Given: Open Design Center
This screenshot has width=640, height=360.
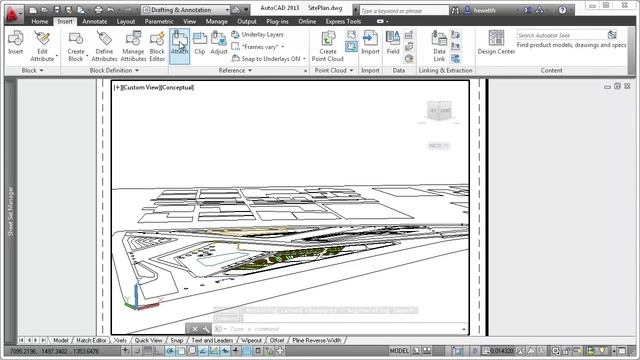Looking at the screenshot, I should [x=496, y=42].
